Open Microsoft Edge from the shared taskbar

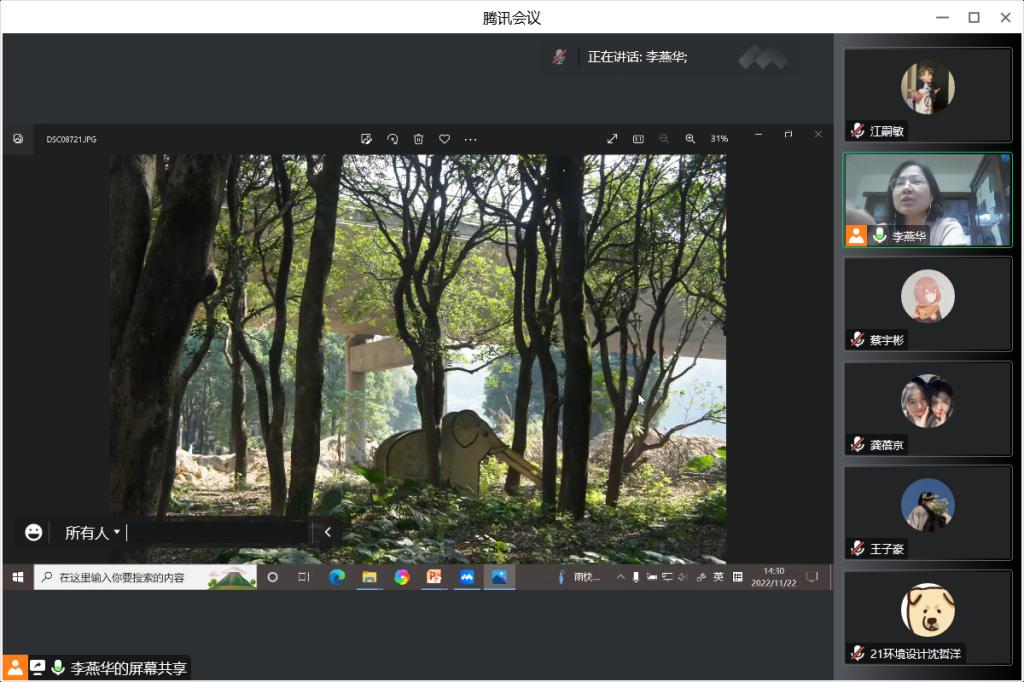tap(337, 577)
